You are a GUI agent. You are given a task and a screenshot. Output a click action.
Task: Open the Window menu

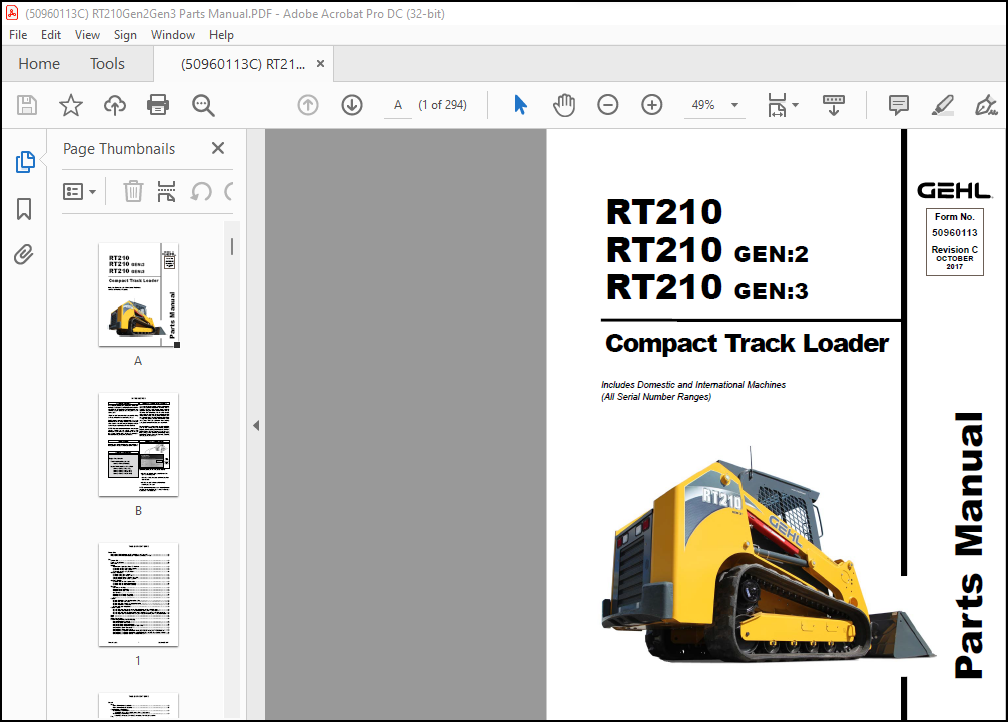pyautogui.click(x=173, y=35)
